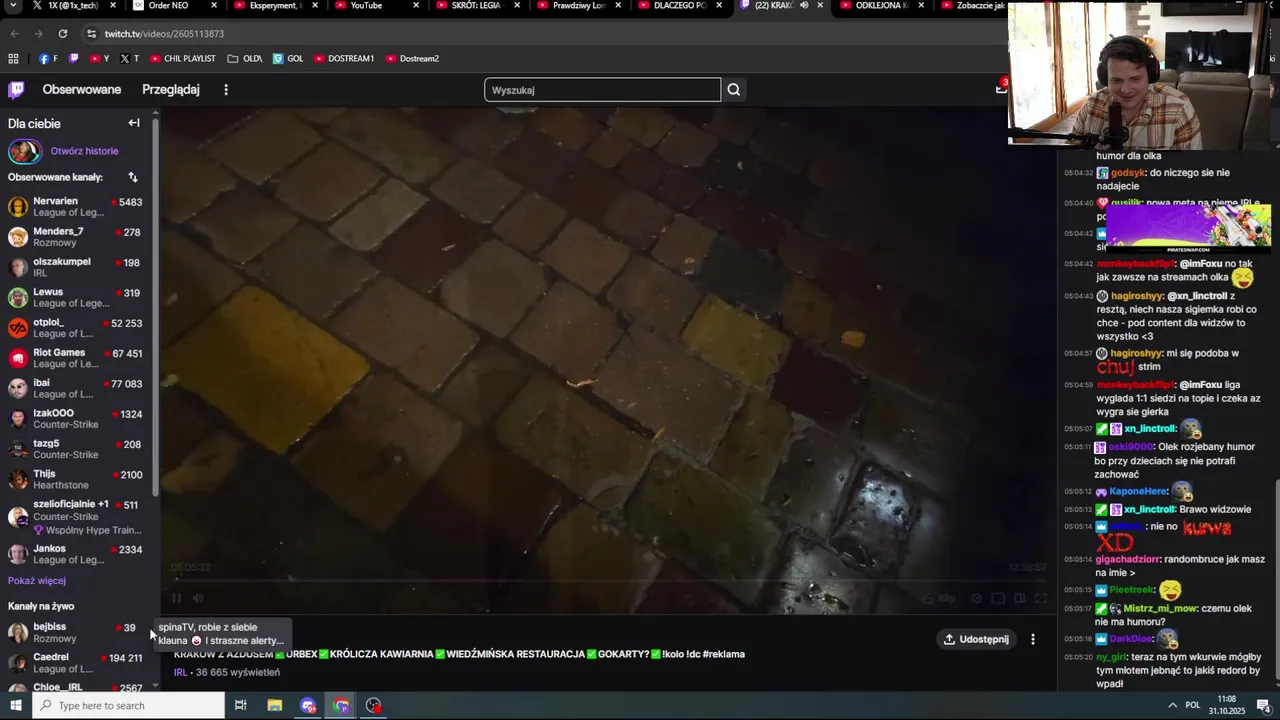1280x720 pixels.
Task: Open the stories avatar next to Otwórz historie
Action: coord(24,151)
